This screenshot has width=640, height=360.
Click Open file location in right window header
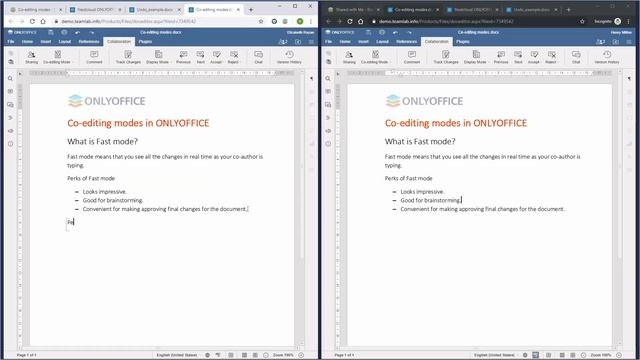(x=616, y=42)
